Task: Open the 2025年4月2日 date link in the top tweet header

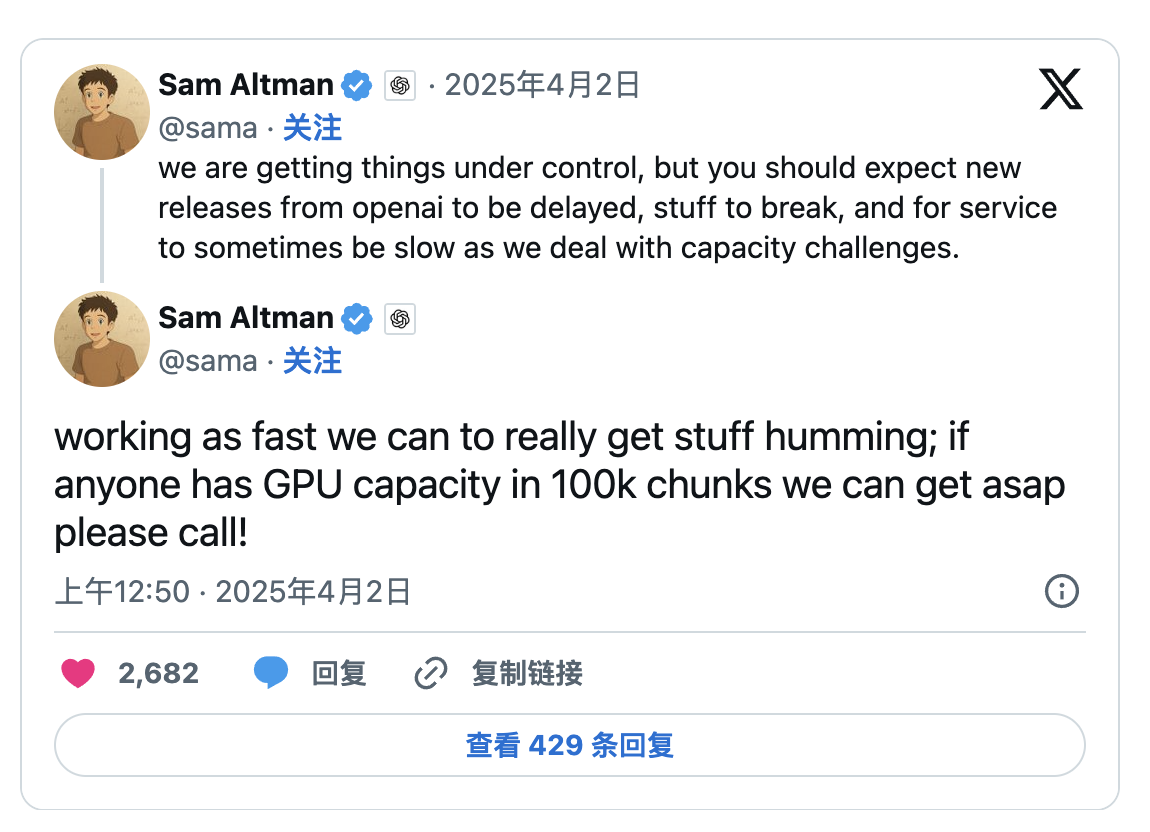Action: pyautogui.click(x=542, y=86)
